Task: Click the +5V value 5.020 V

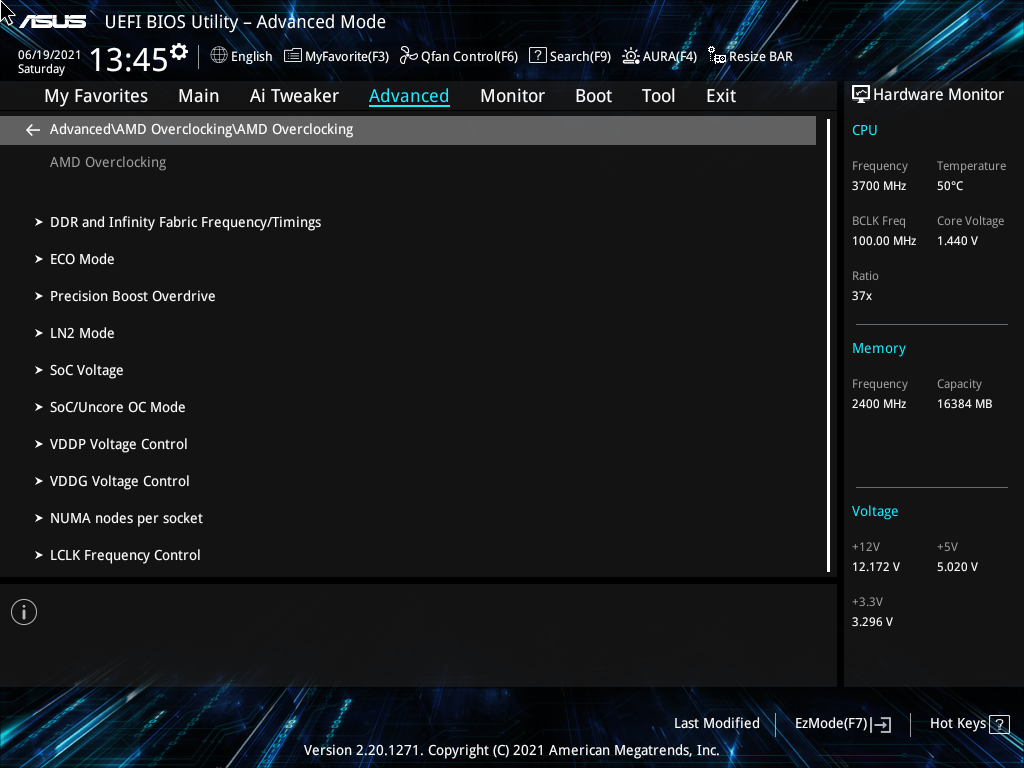Action: pos(957,567)
